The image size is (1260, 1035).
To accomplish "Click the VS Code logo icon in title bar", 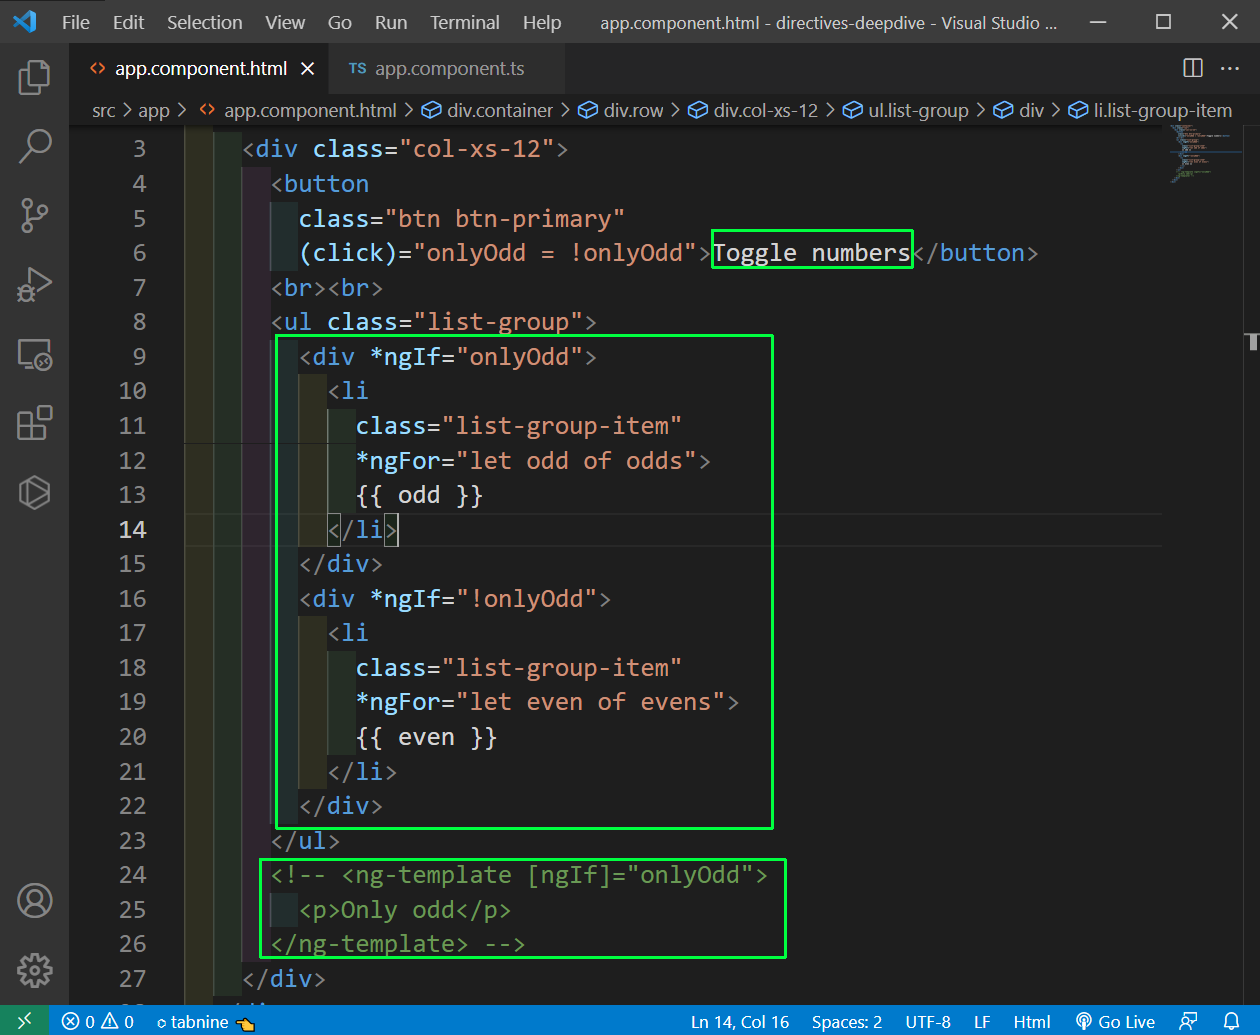I will (25, 21).
